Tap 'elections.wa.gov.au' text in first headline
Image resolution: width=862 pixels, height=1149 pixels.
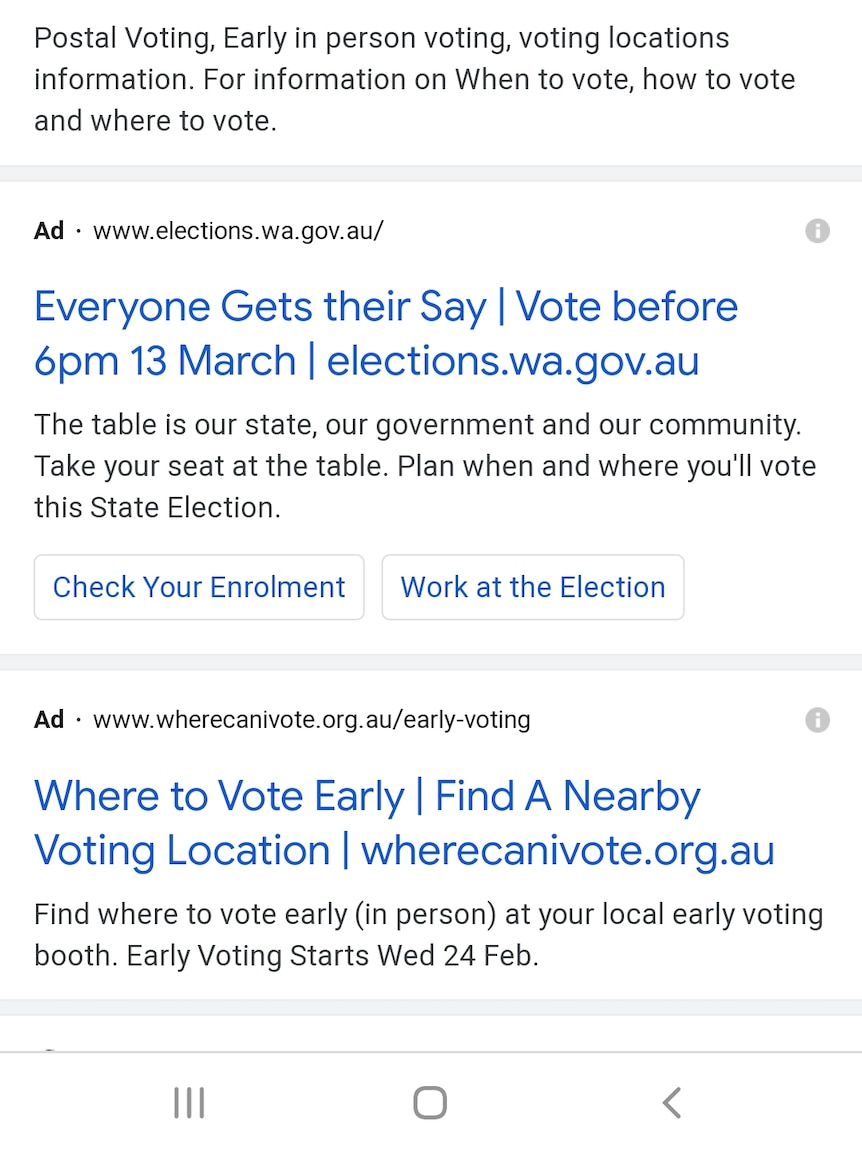[x=513, y=361]
